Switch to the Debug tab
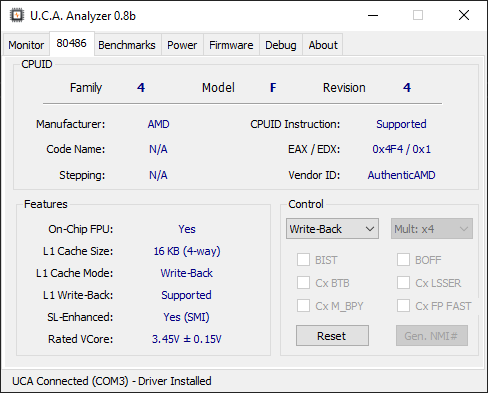The image size is (488, 393). pos(281,45)
